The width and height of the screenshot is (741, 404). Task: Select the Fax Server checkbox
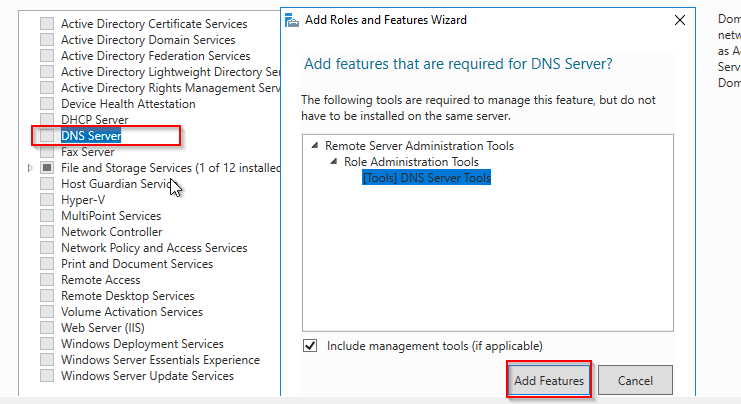click(47, 152)
